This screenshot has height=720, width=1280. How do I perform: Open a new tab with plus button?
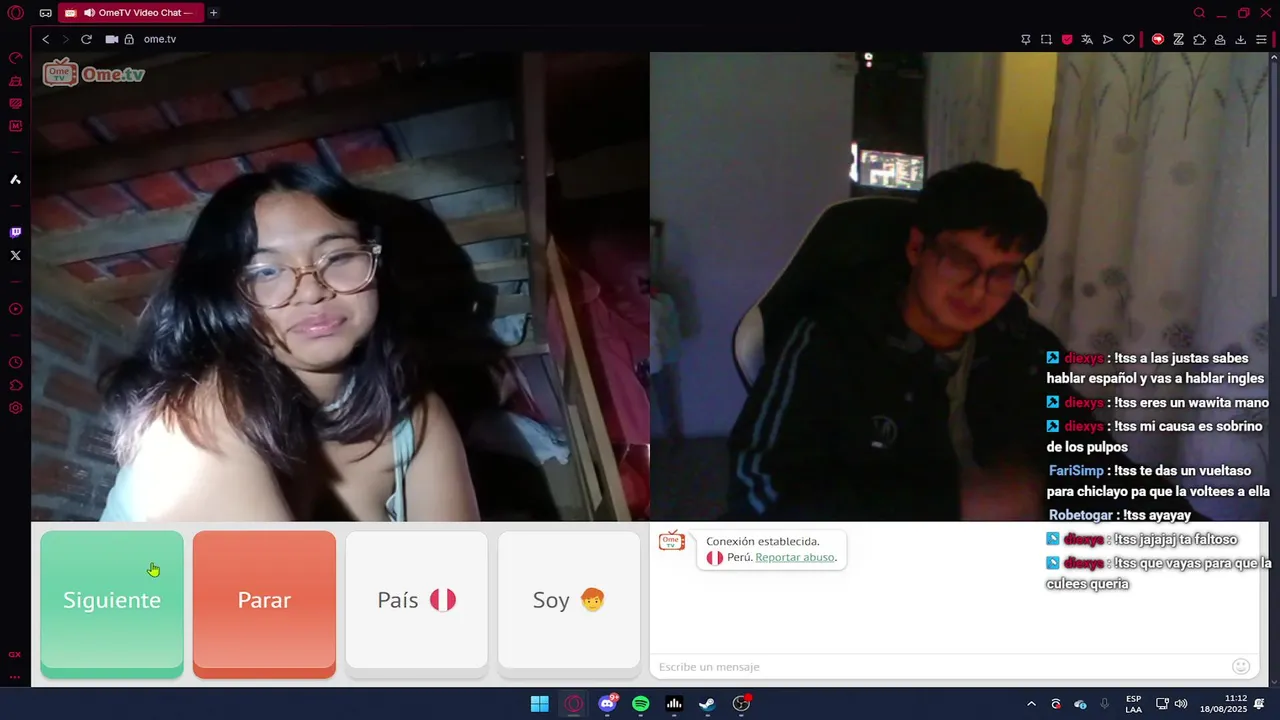(x=214, y=13)
